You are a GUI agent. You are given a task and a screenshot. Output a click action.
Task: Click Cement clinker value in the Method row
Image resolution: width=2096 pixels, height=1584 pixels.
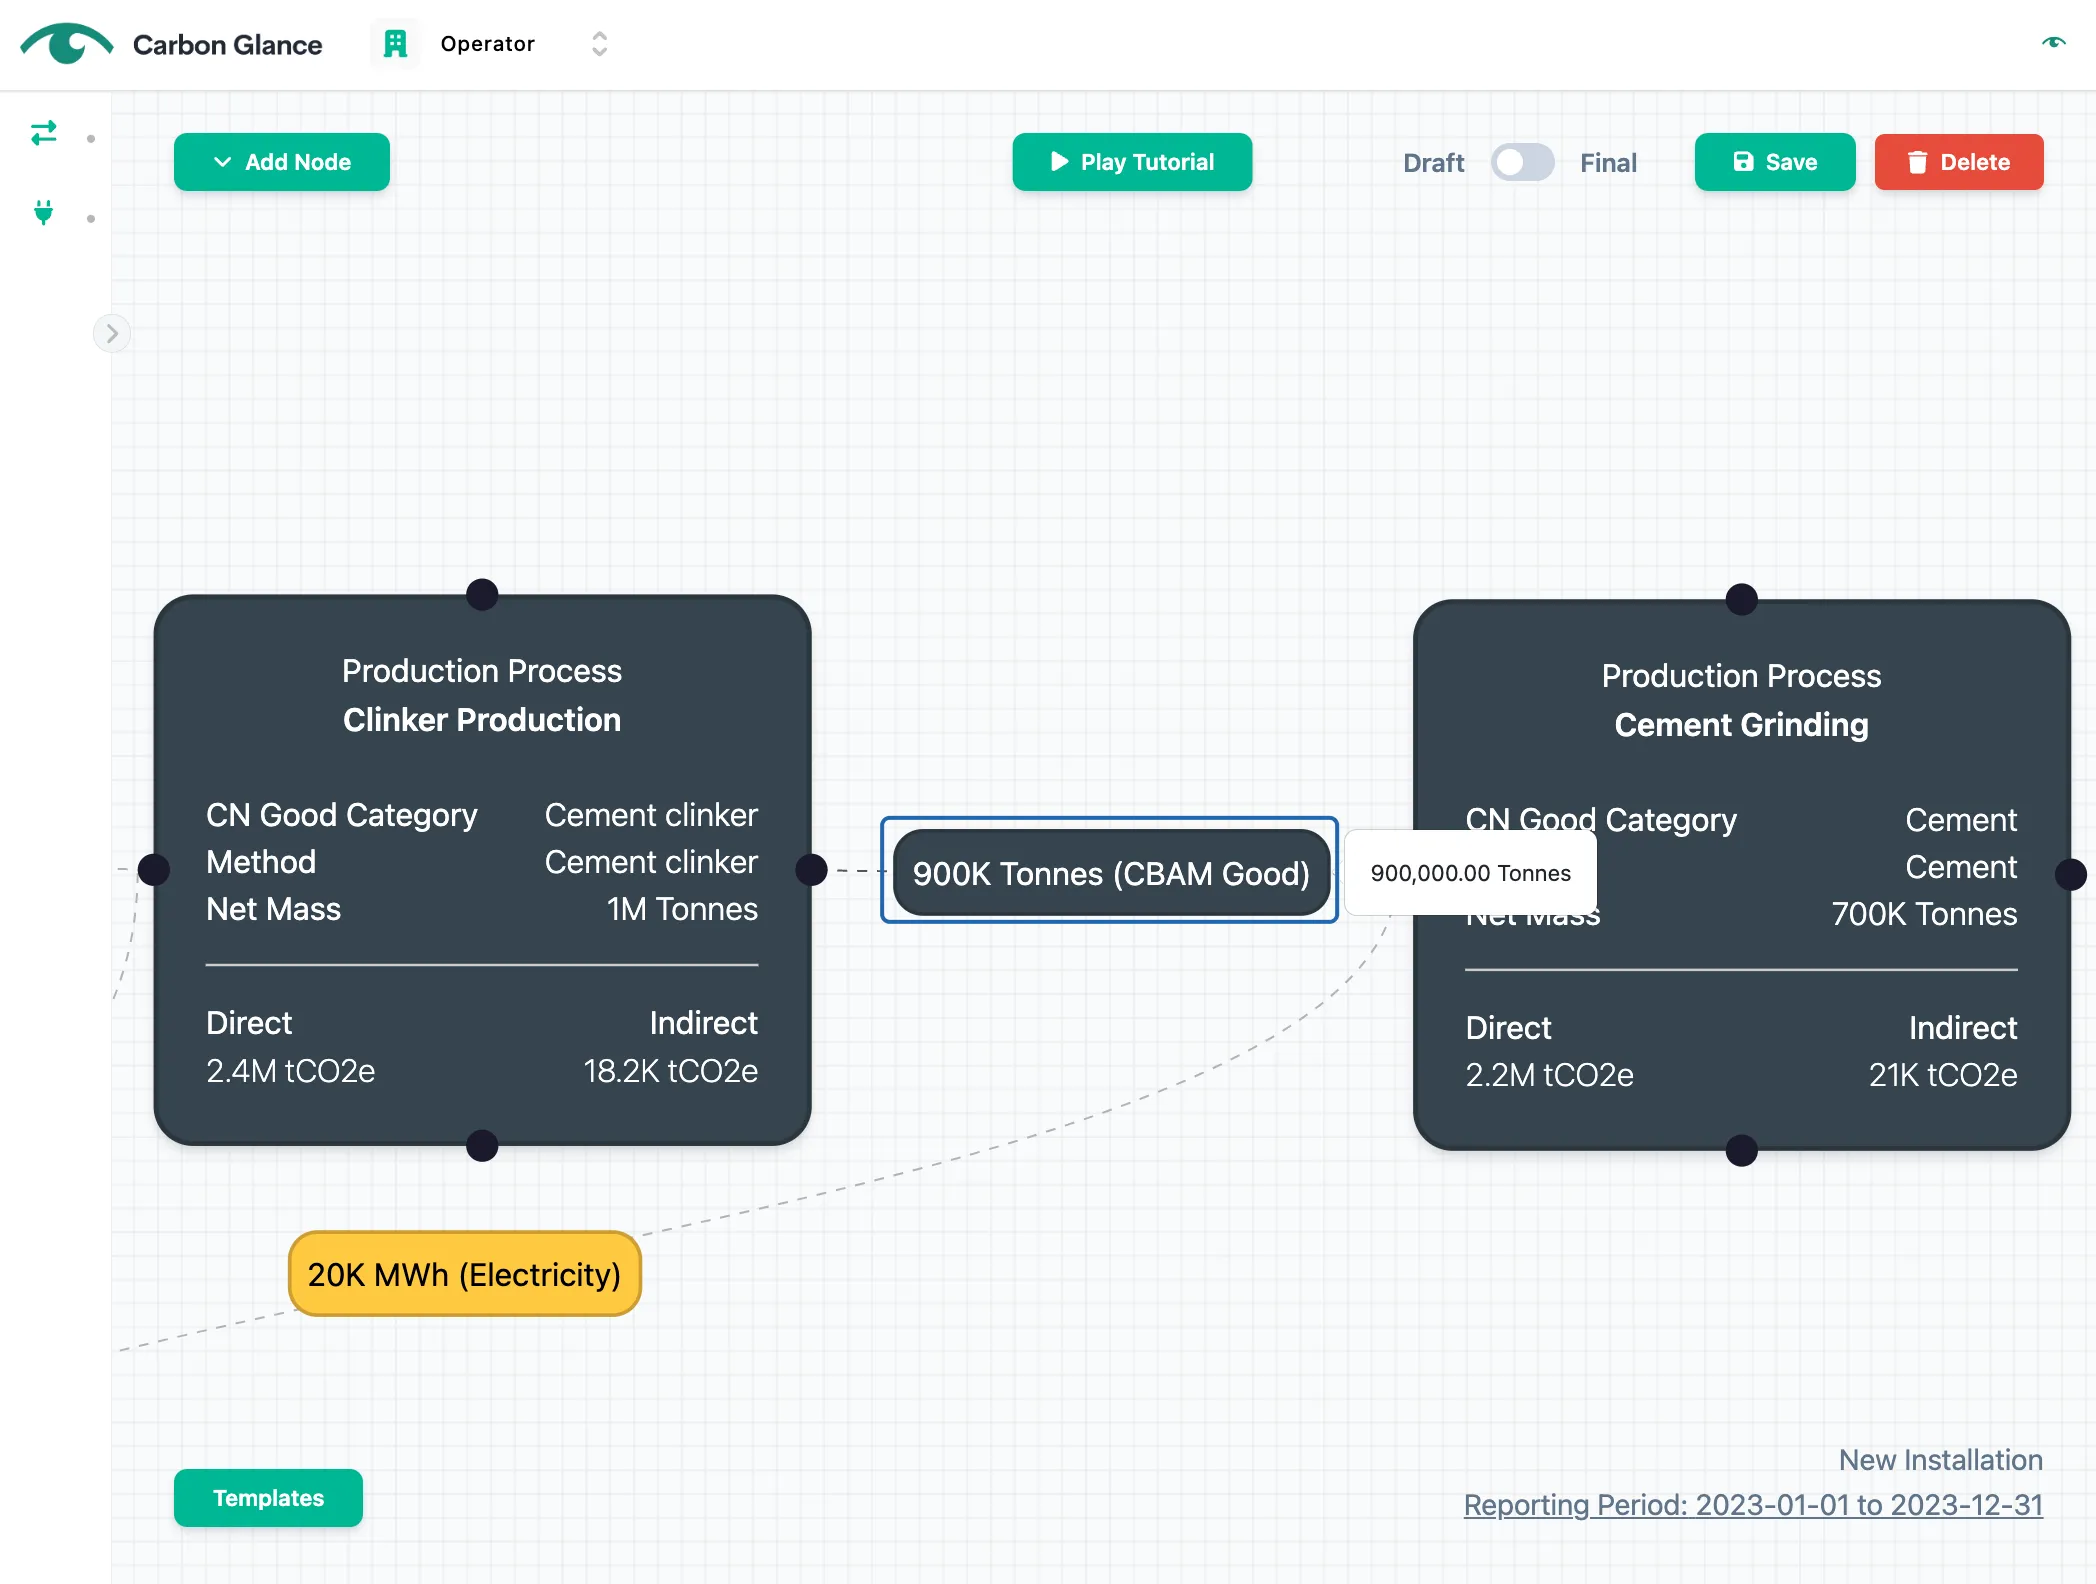[x=651, y=862]
